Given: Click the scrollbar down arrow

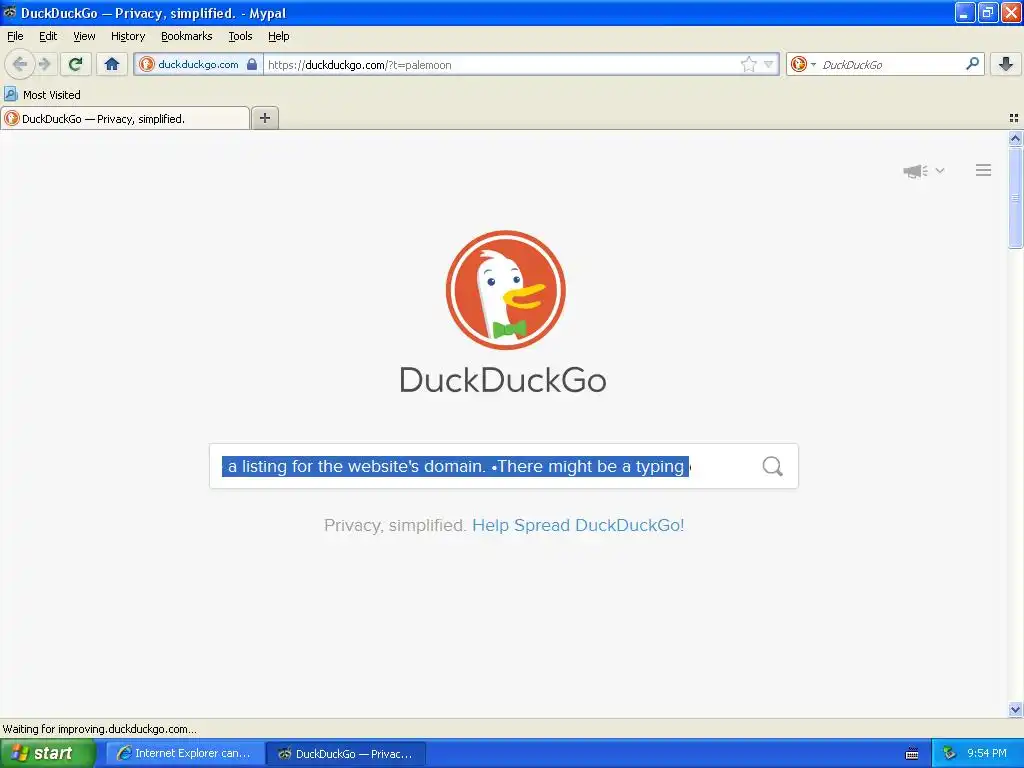Looking at the screenshot, I should 1015,709.
